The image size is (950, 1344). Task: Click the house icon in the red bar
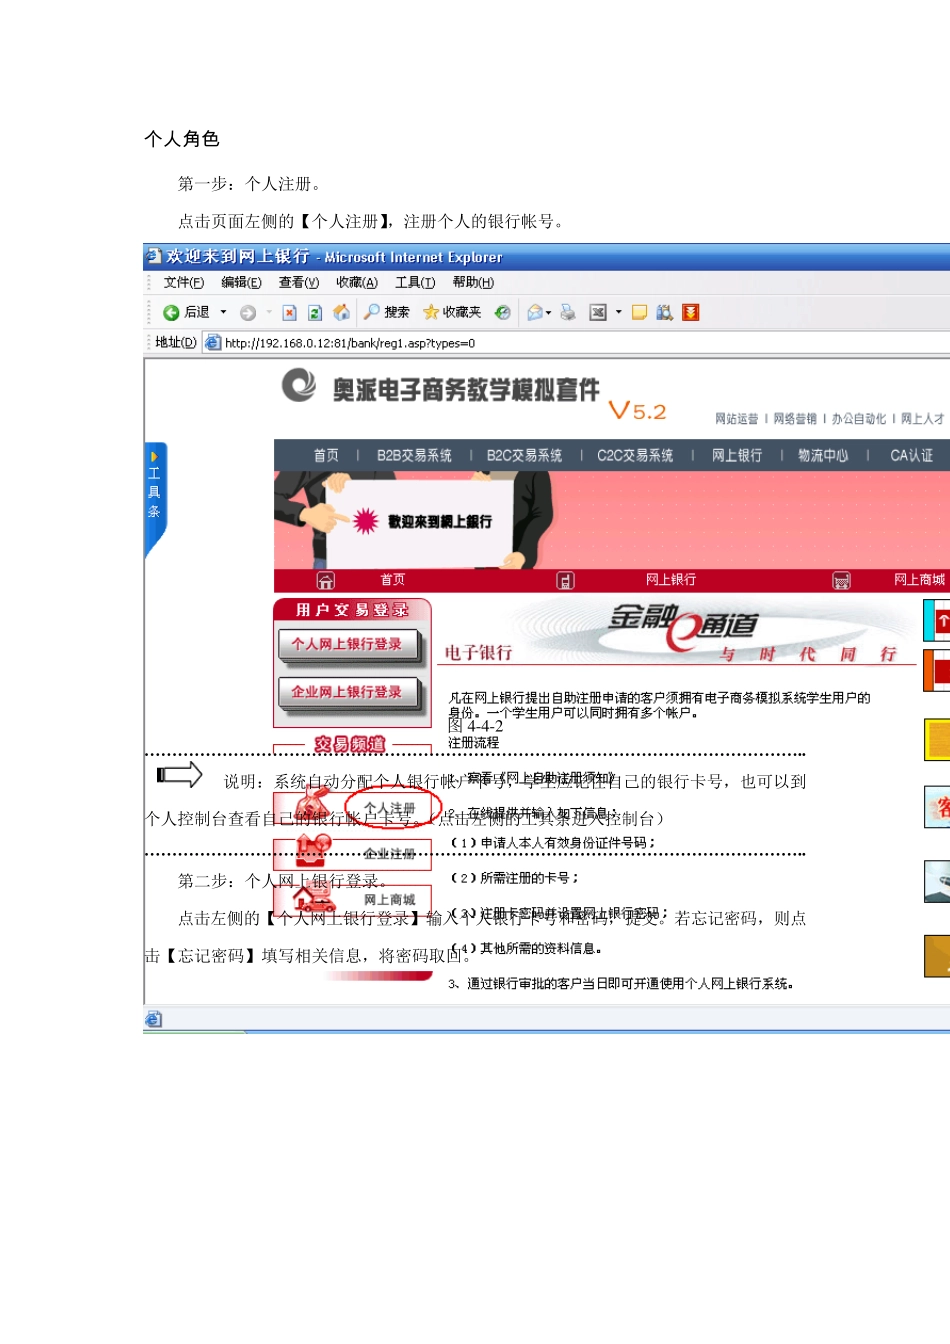click(x=326, y=581)
